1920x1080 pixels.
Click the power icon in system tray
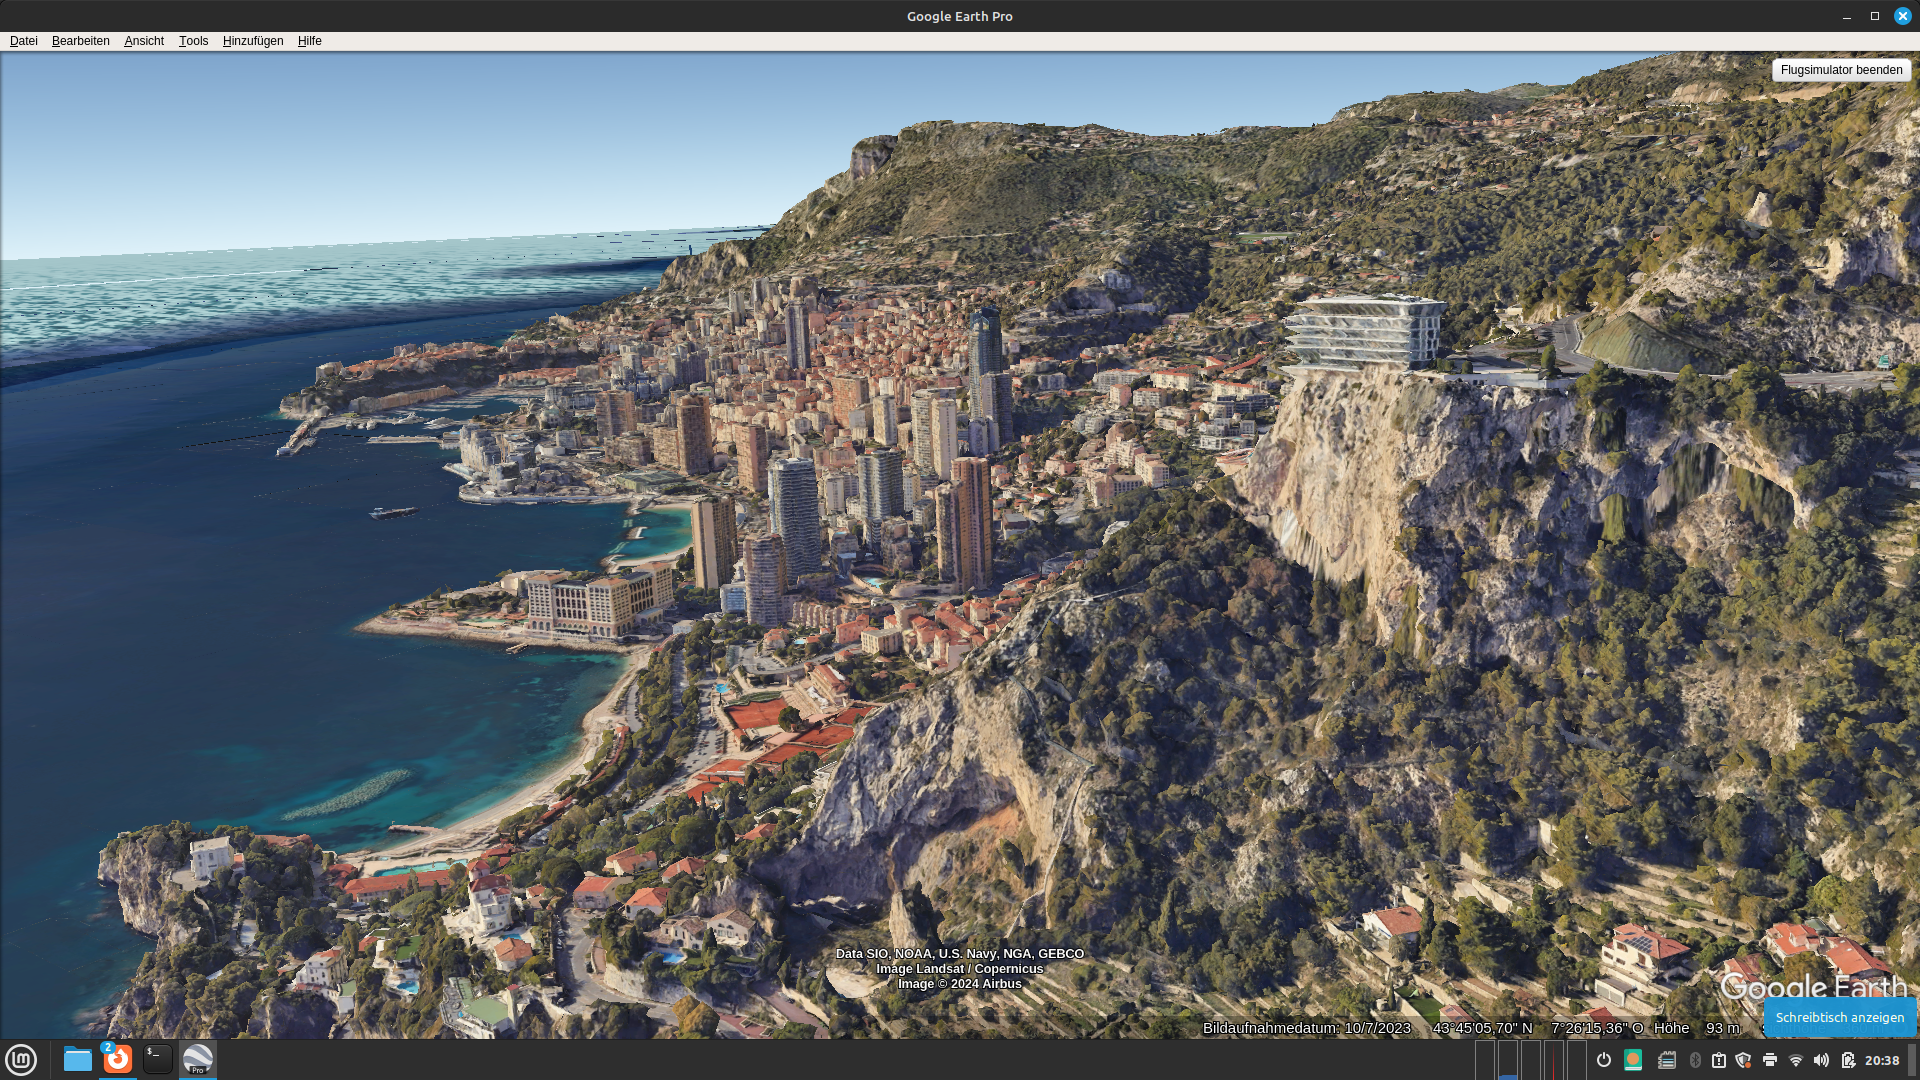pyautogui.click(x=1604, y=1060)
